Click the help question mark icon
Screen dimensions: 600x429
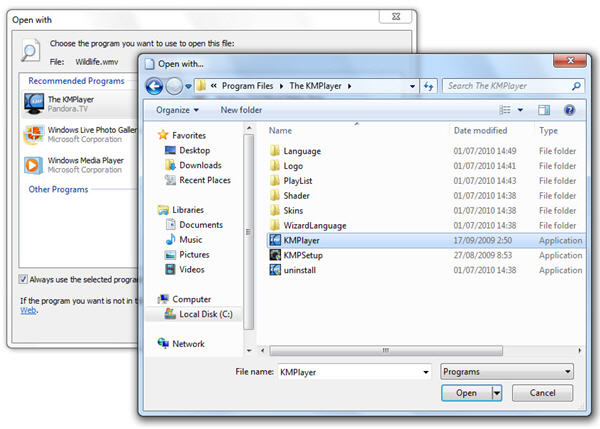coord(569,109)
